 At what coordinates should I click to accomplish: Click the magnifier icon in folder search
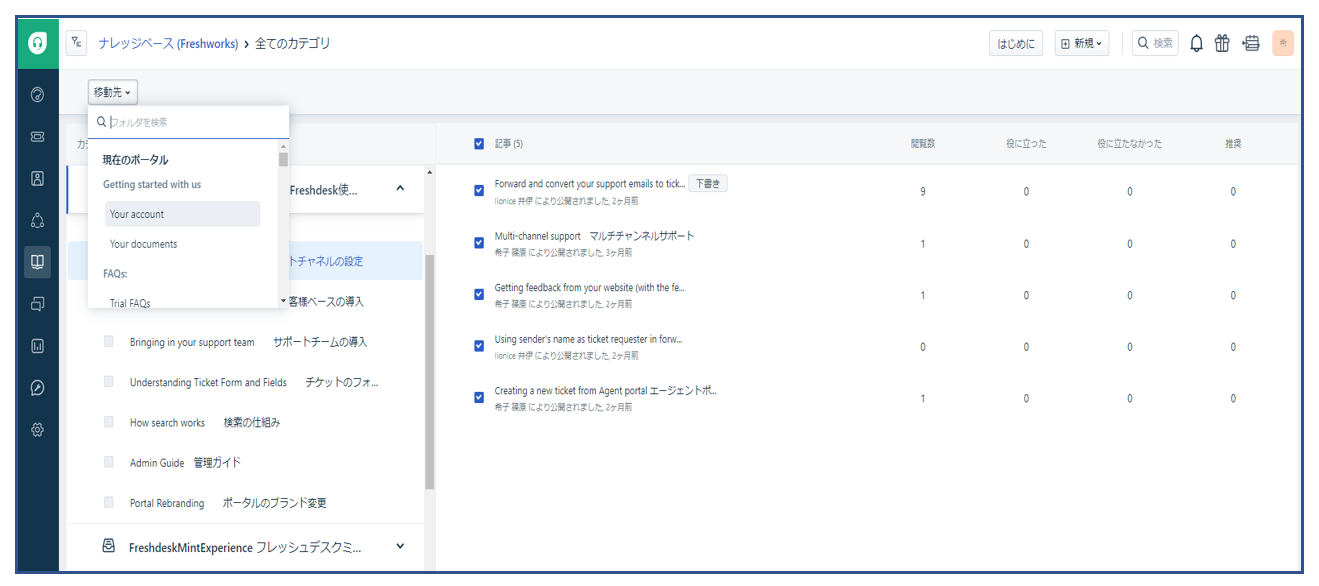(102, 122)
